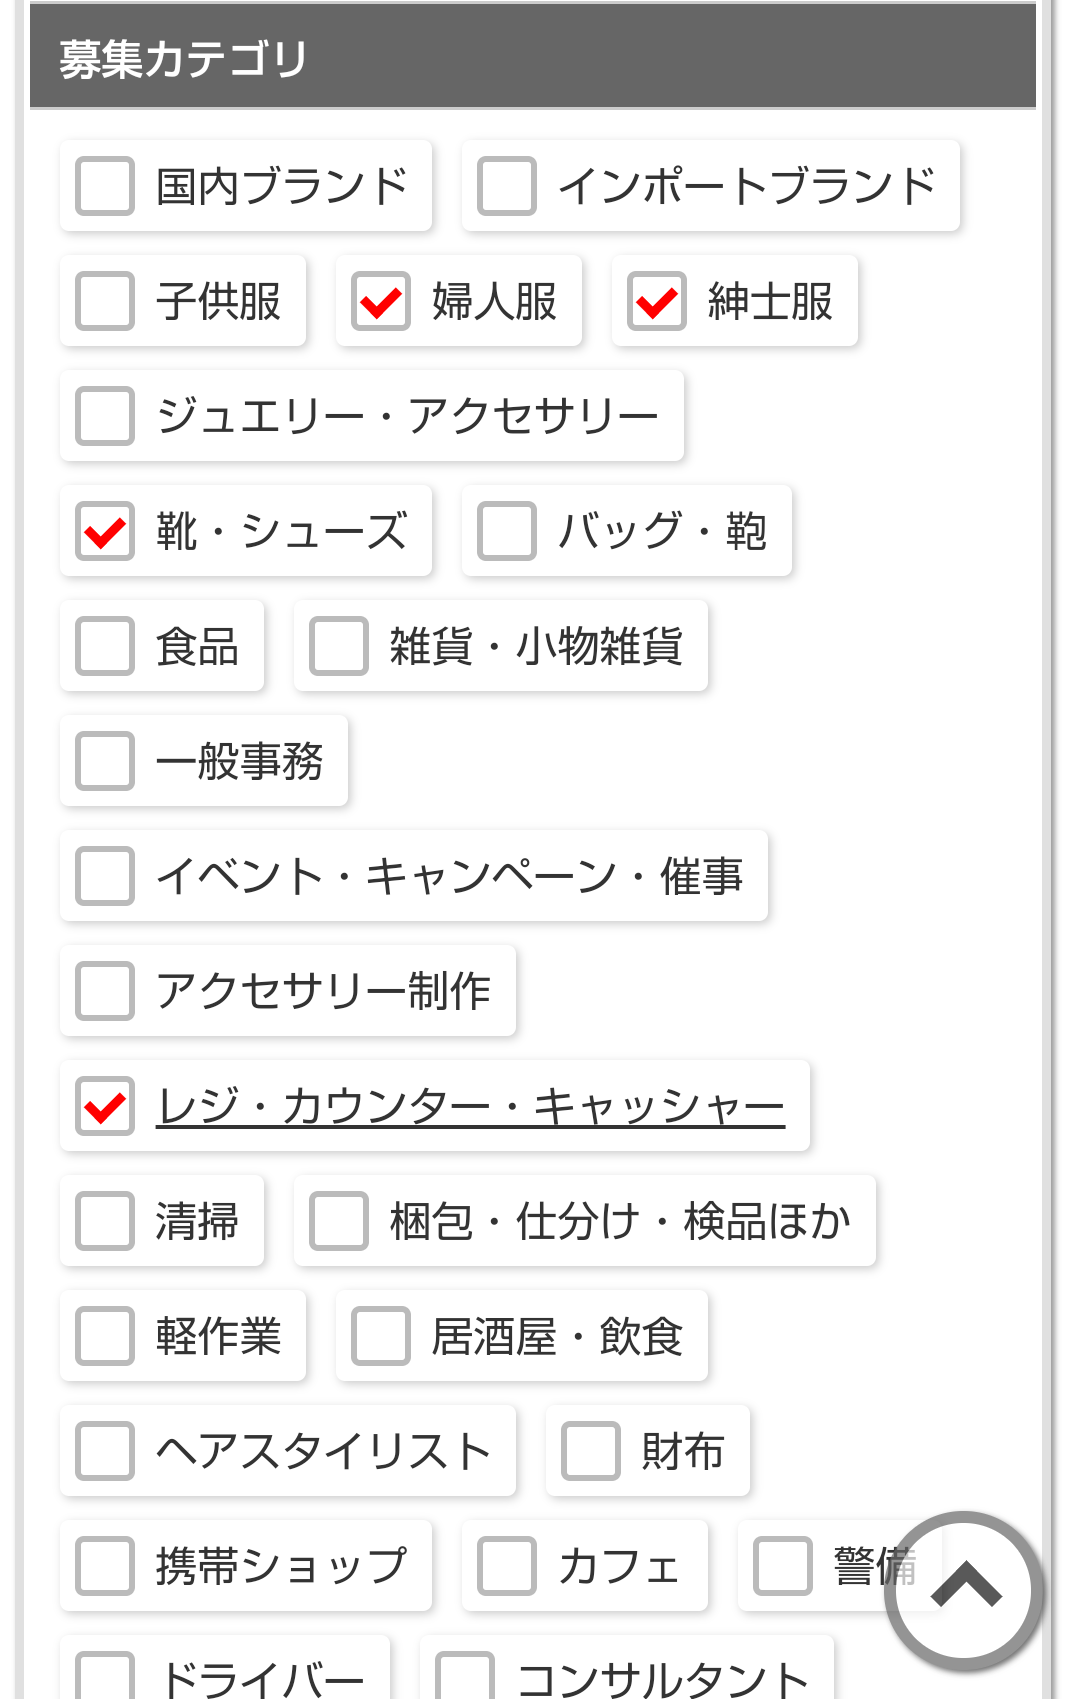The height and width of the screenshot is (1699, 1068).
Task: Check the 清掃 checkbox
Action: 105,1221
